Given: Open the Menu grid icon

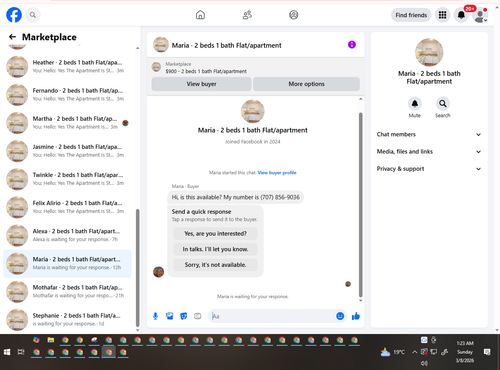Looking at the screenshot, I should click(442, 15).
